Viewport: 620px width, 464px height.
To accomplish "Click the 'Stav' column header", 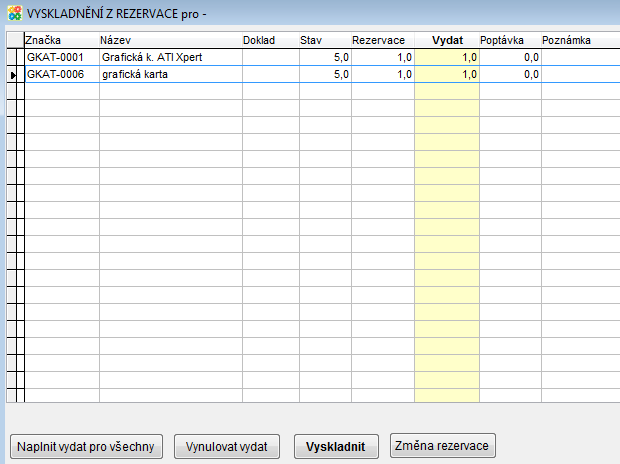I will click(325, 40).
